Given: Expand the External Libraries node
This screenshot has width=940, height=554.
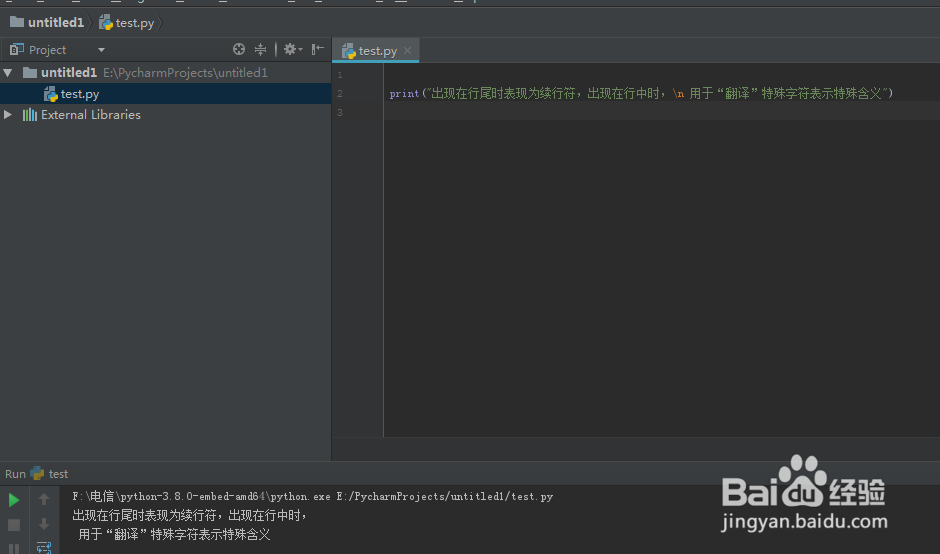Looking at the screenshot, I should 8,114.
